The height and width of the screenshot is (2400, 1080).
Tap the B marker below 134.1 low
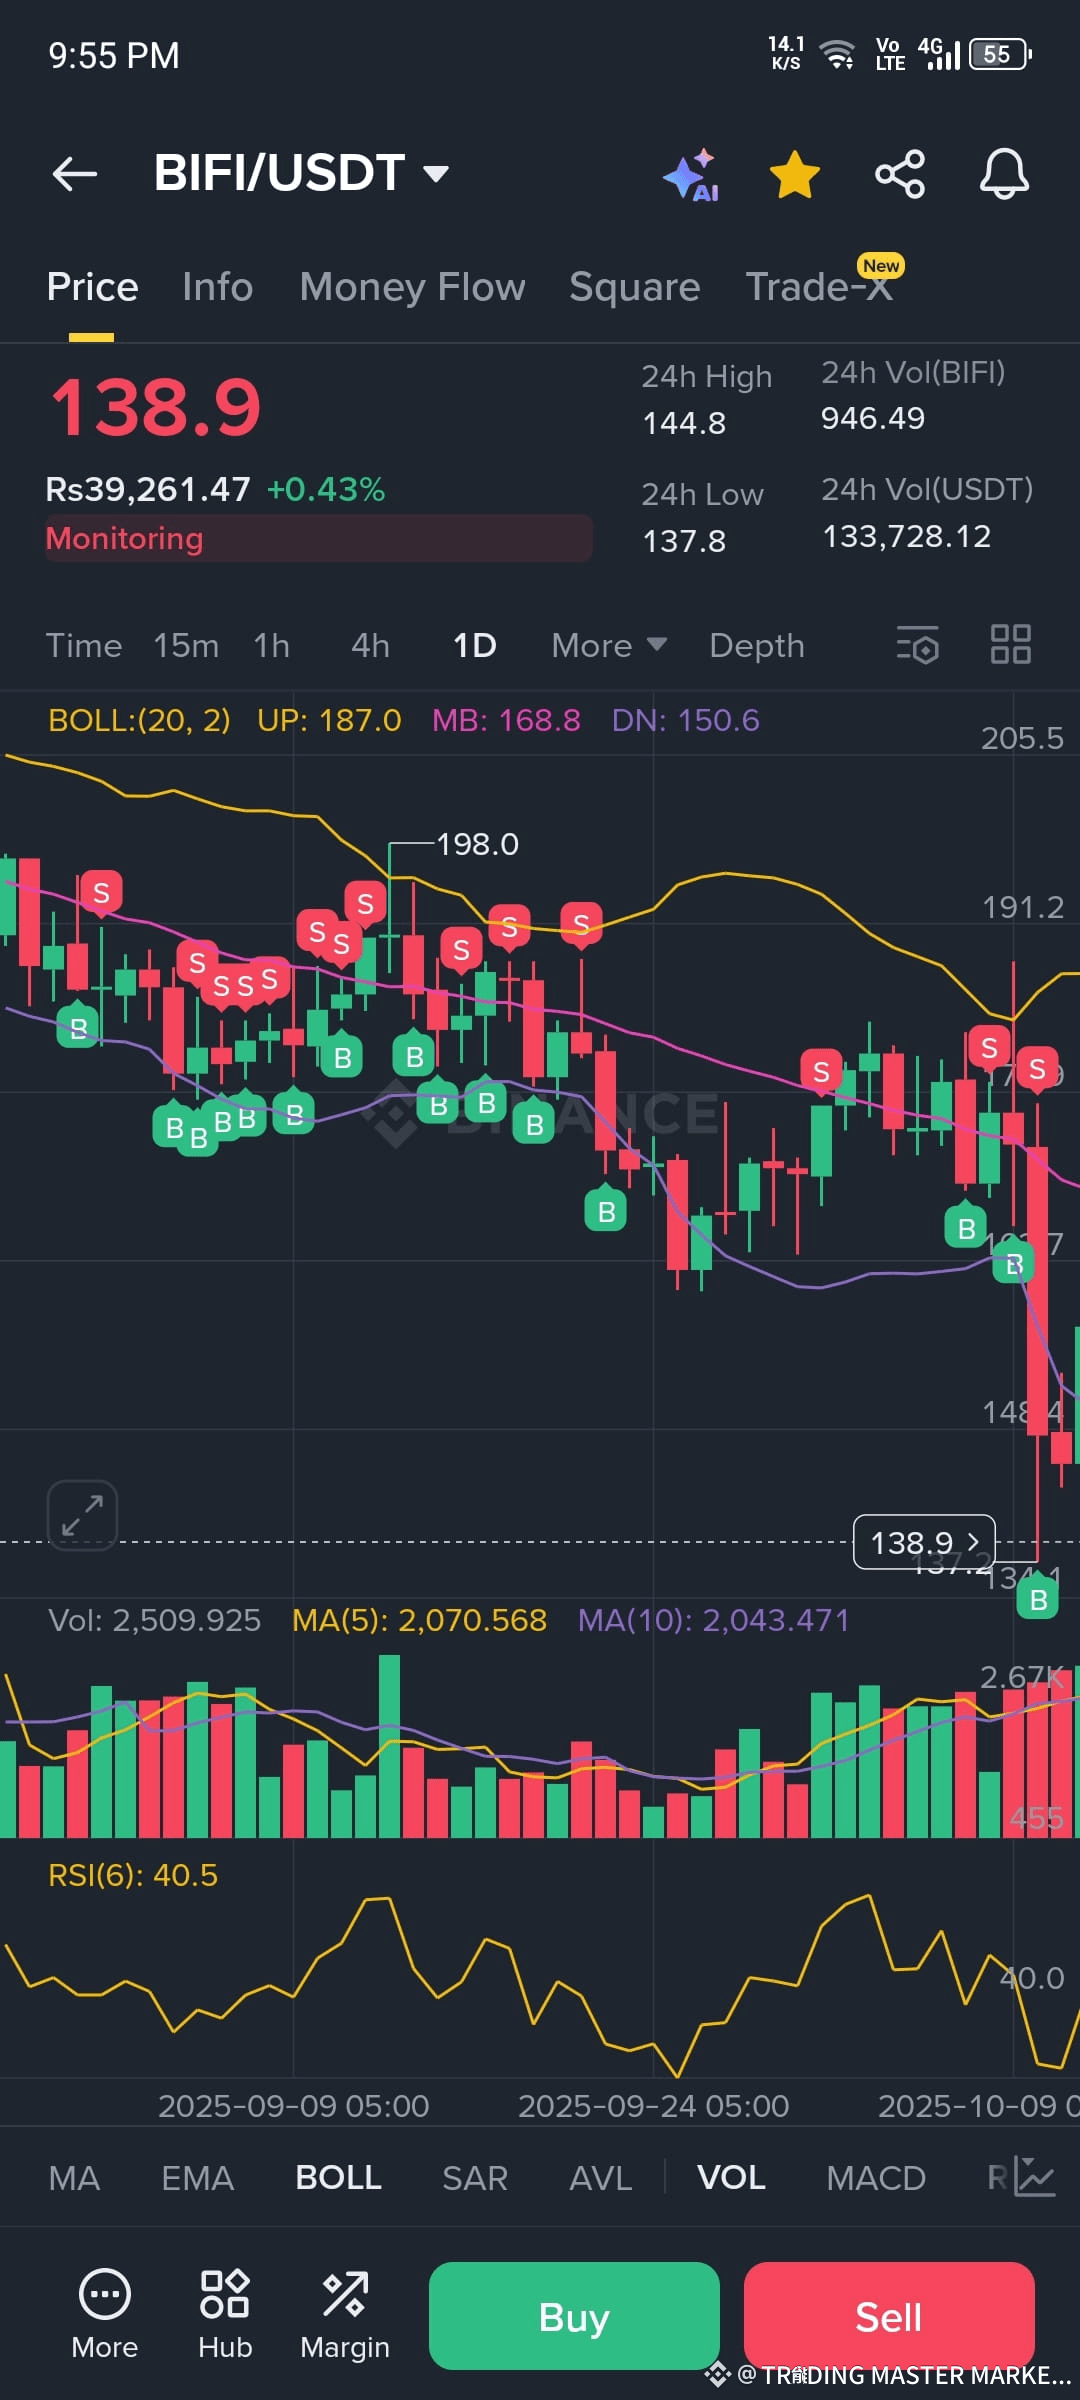coord(1038,1599)
